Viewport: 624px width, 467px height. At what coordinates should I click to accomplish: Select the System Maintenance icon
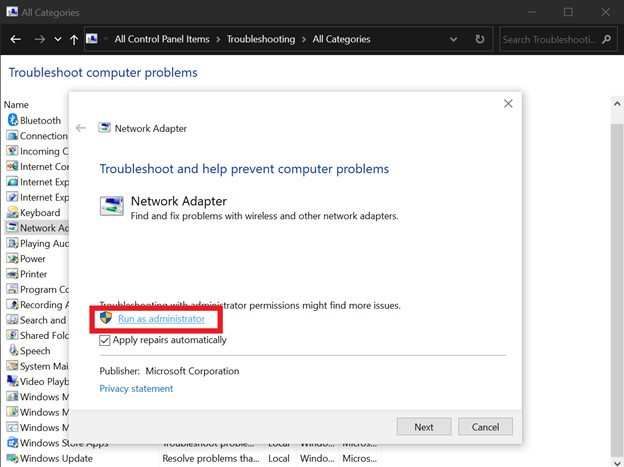[x=13, y=366]
